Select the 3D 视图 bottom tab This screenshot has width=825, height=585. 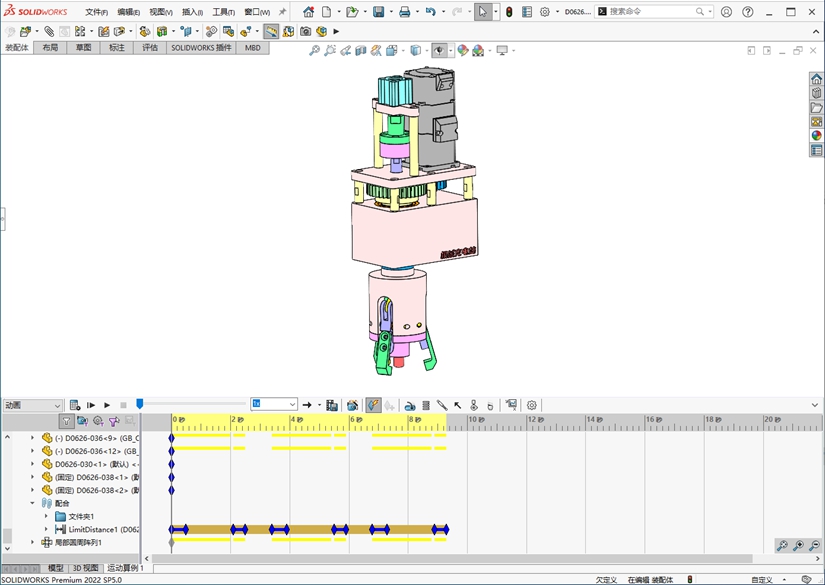click(85, 568)
